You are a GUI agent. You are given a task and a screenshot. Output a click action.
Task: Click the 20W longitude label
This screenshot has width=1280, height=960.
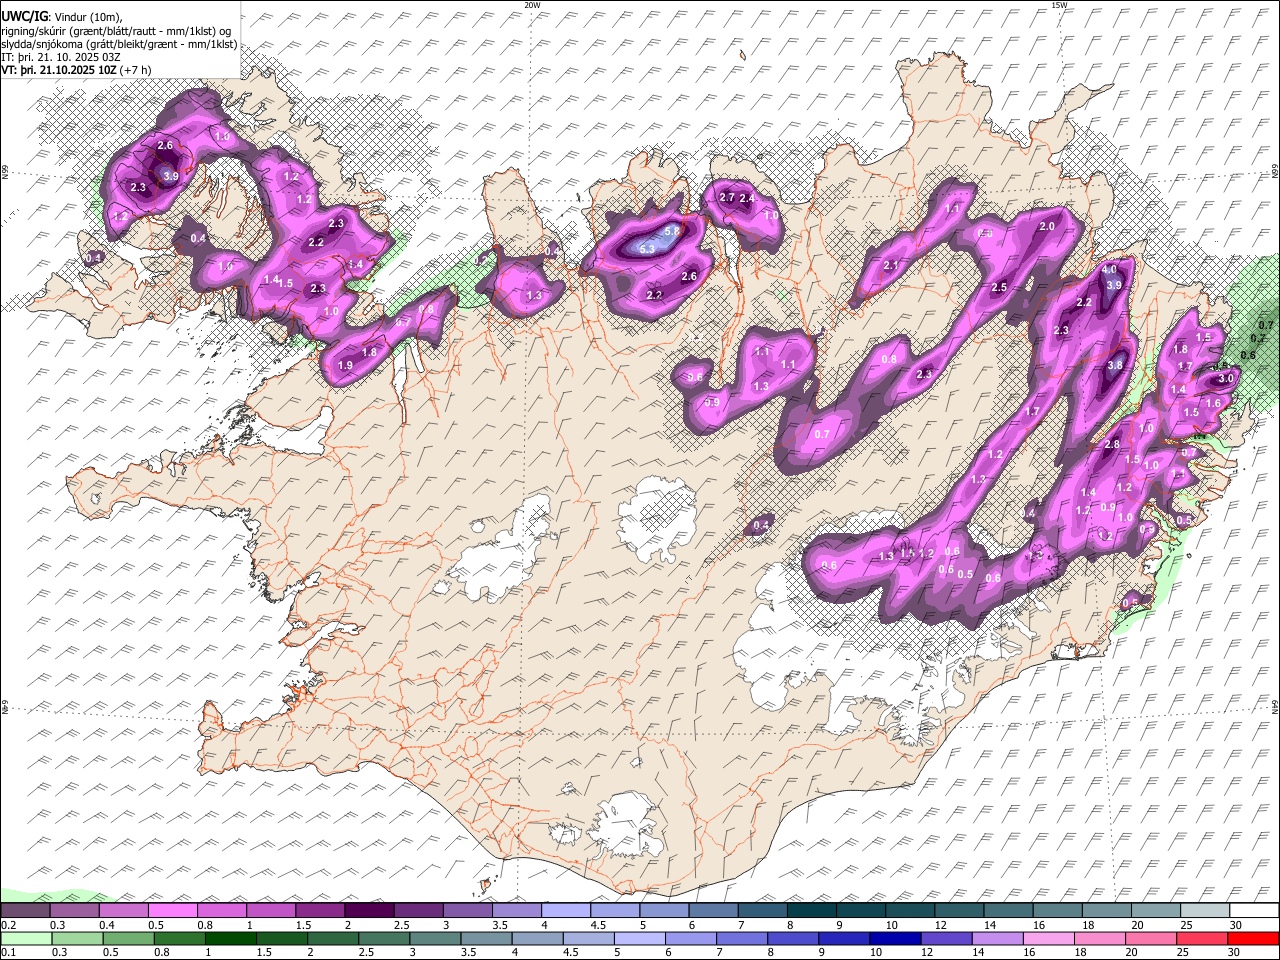[x=532, y=5]
